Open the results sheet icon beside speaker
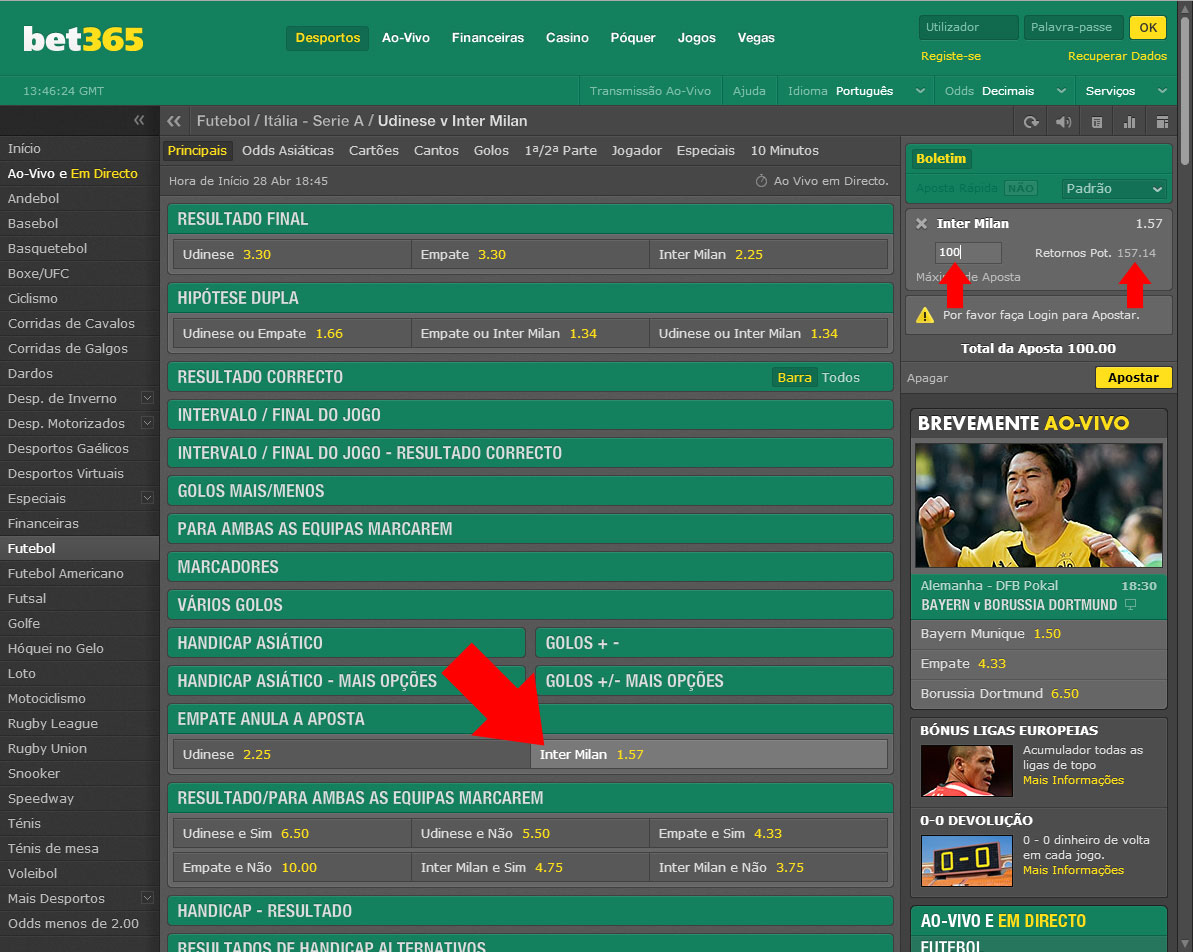 click(x=1097, y=122)
